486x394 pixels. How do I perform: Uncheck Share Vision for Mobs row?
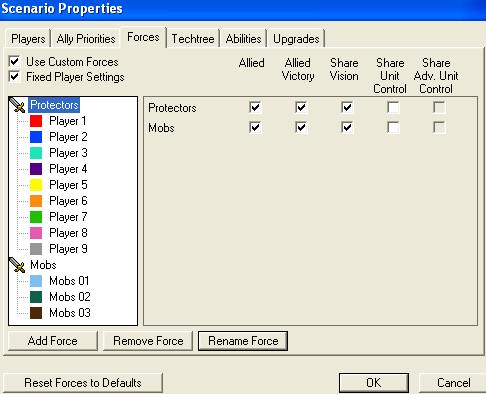point(347,127)
